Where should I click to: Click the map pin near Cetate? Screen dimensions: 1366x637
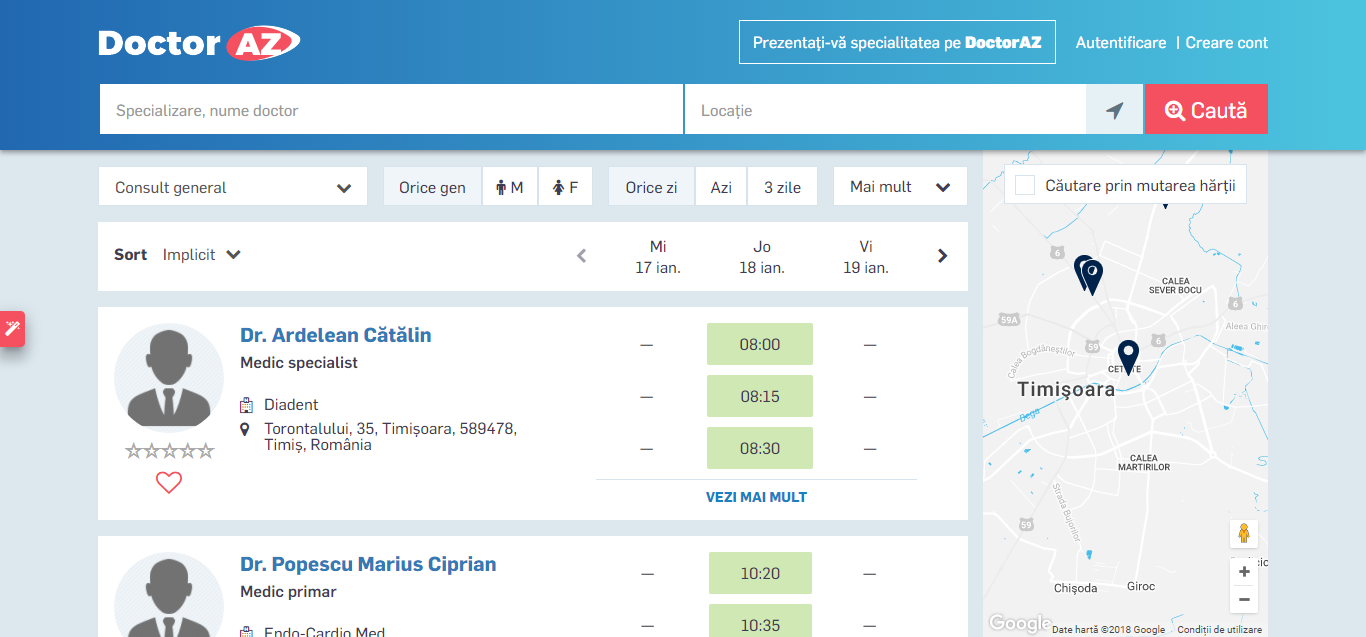tap(1128, 355)
